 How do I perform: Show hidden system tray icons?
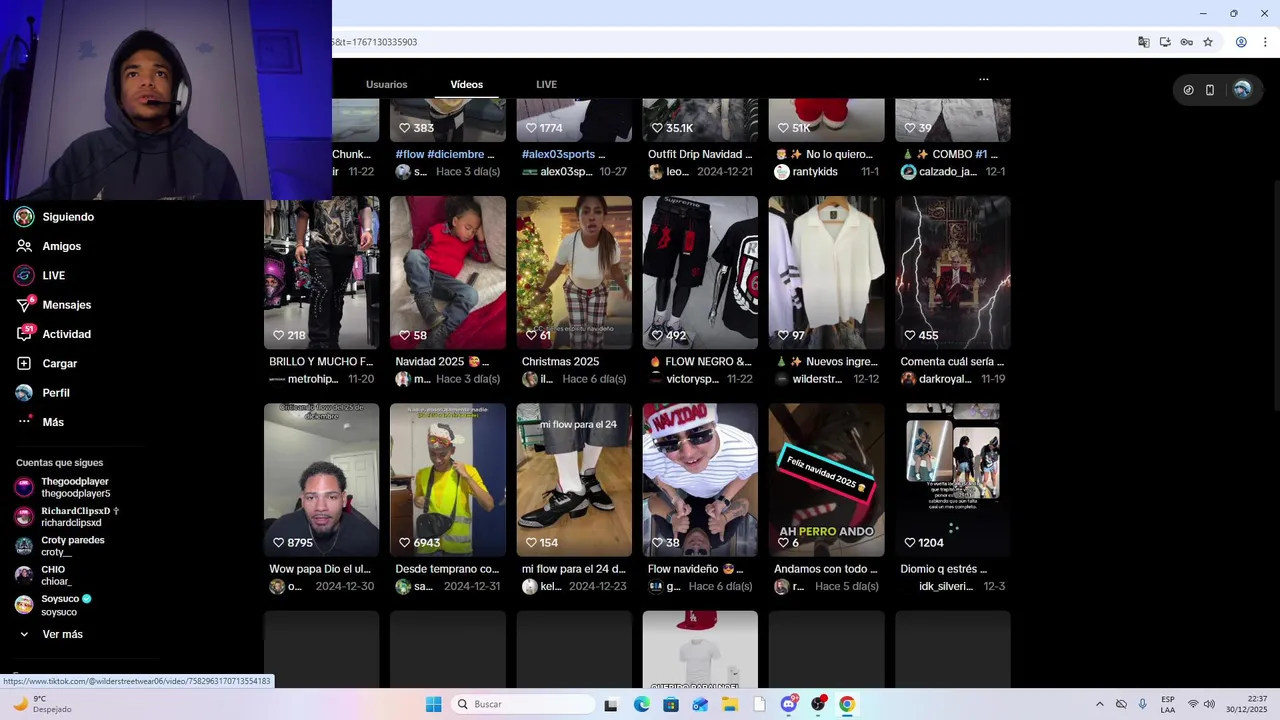pos(1100,704)
